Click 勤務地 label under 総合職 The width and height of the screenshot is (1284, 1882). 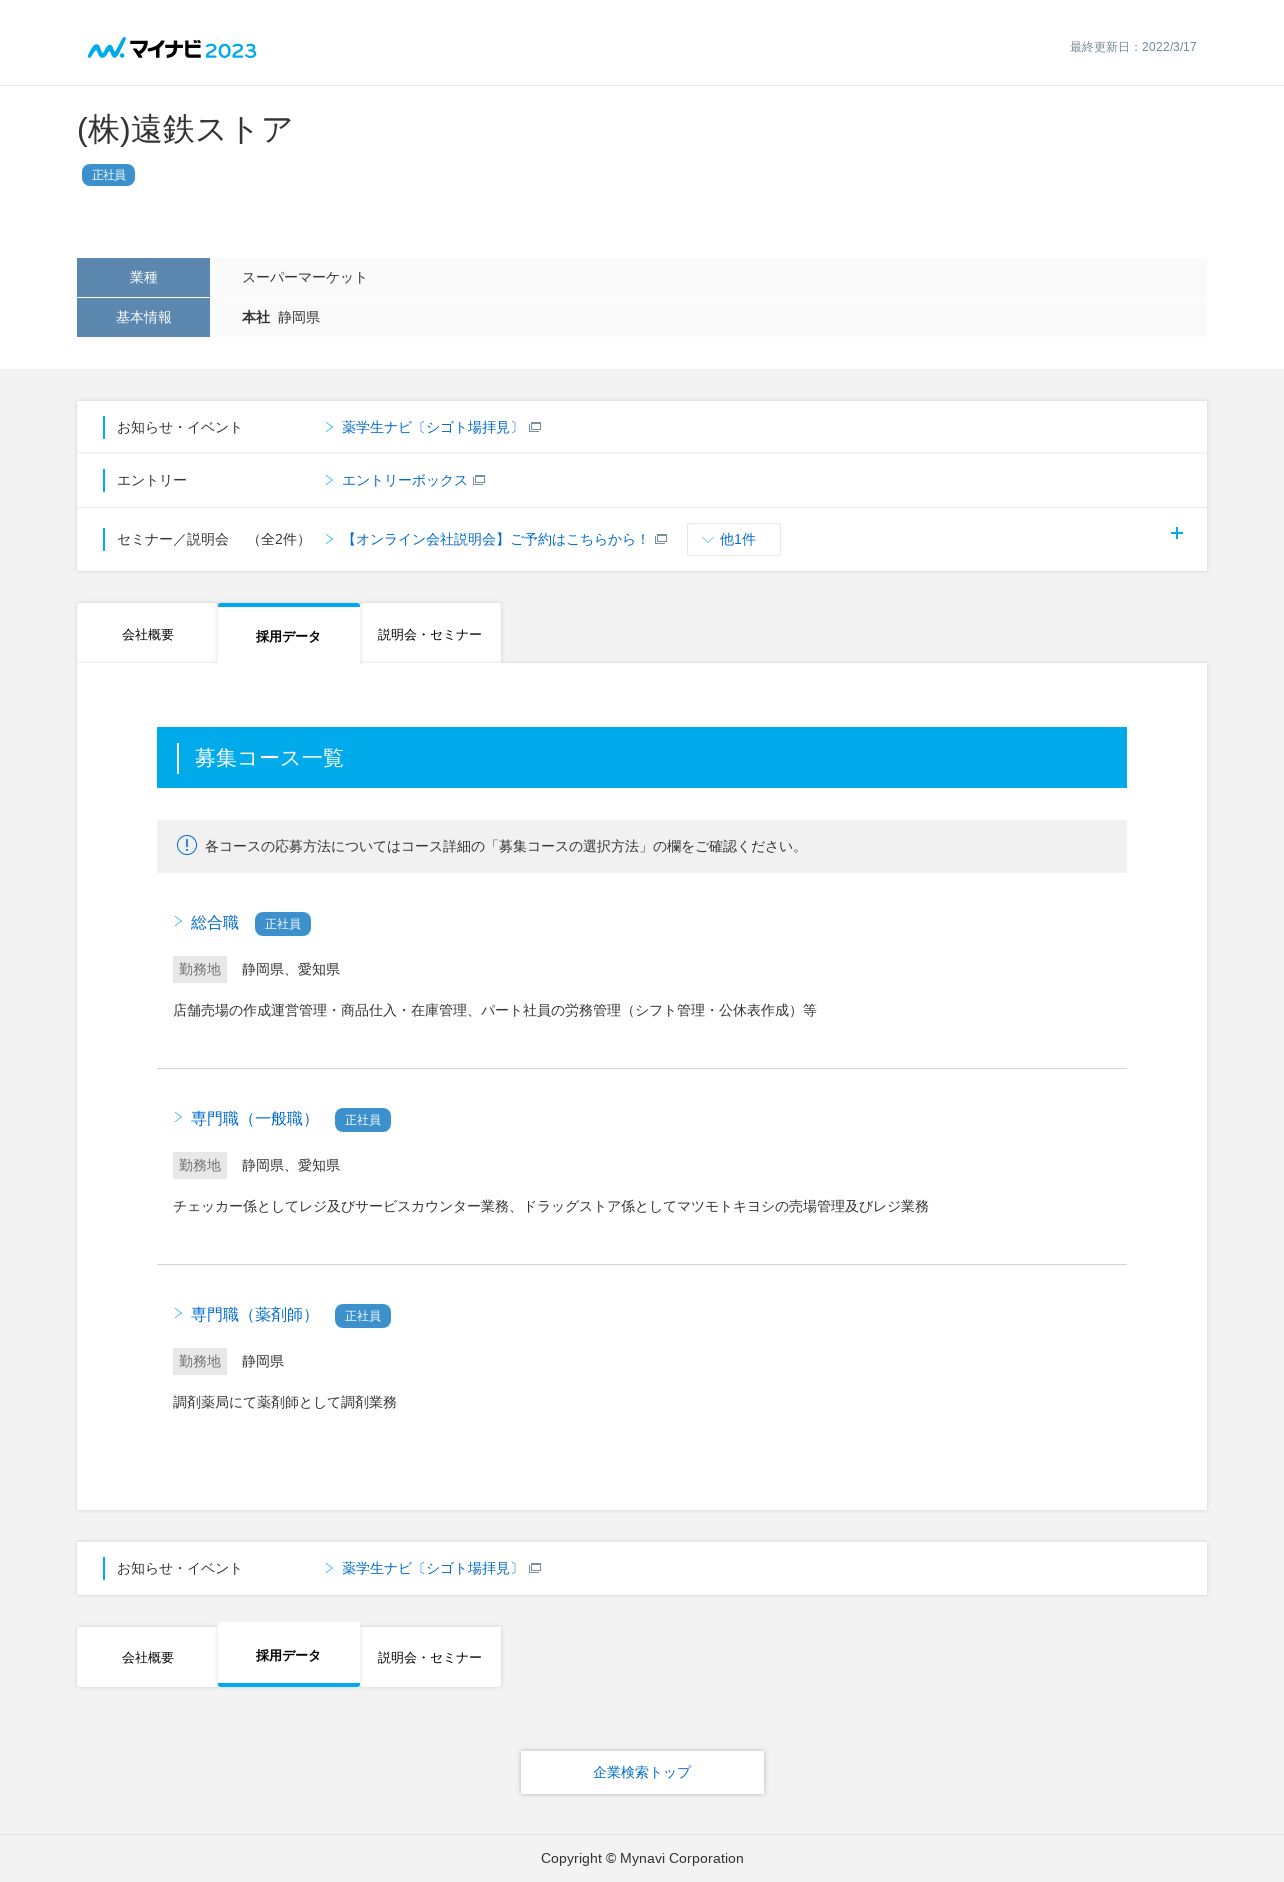200,969
